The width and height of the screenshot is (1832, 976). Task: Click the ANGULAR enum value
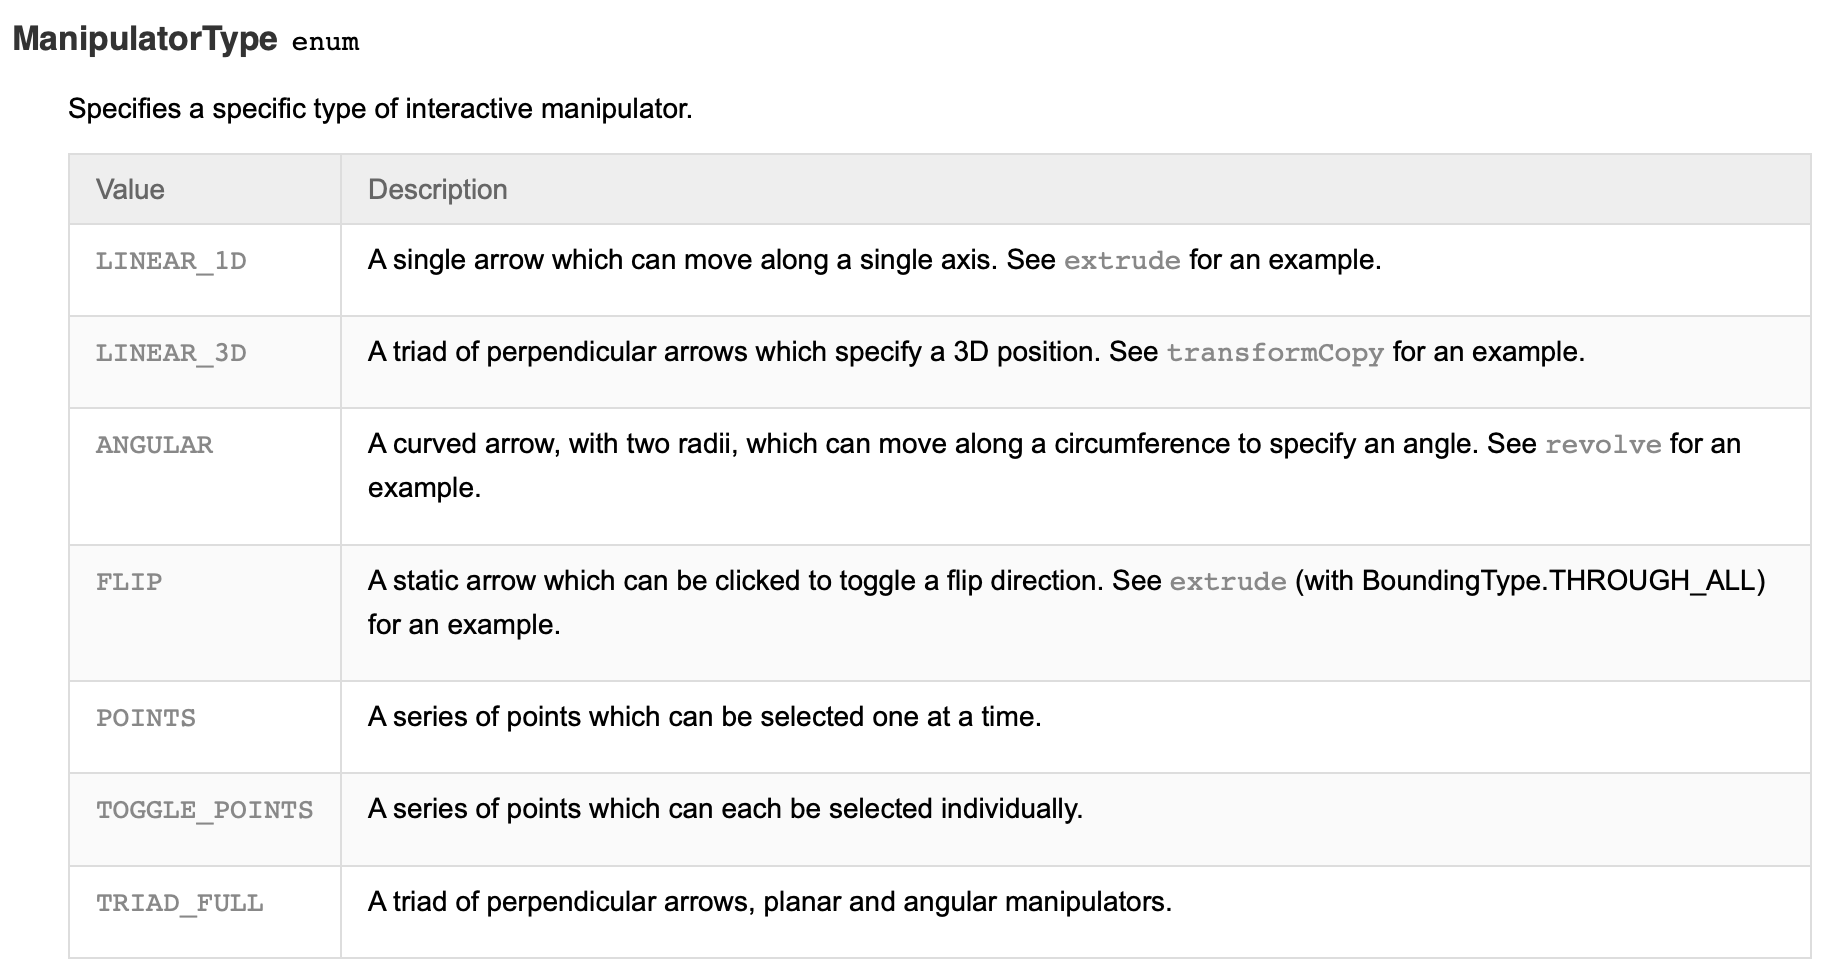154,445
